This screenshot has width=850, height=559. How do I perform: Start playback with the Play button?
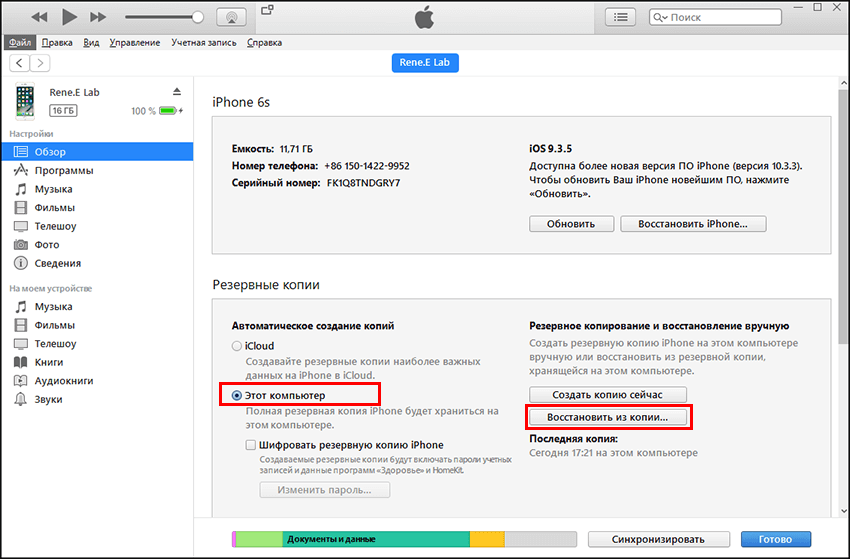[x=69, y=17]
